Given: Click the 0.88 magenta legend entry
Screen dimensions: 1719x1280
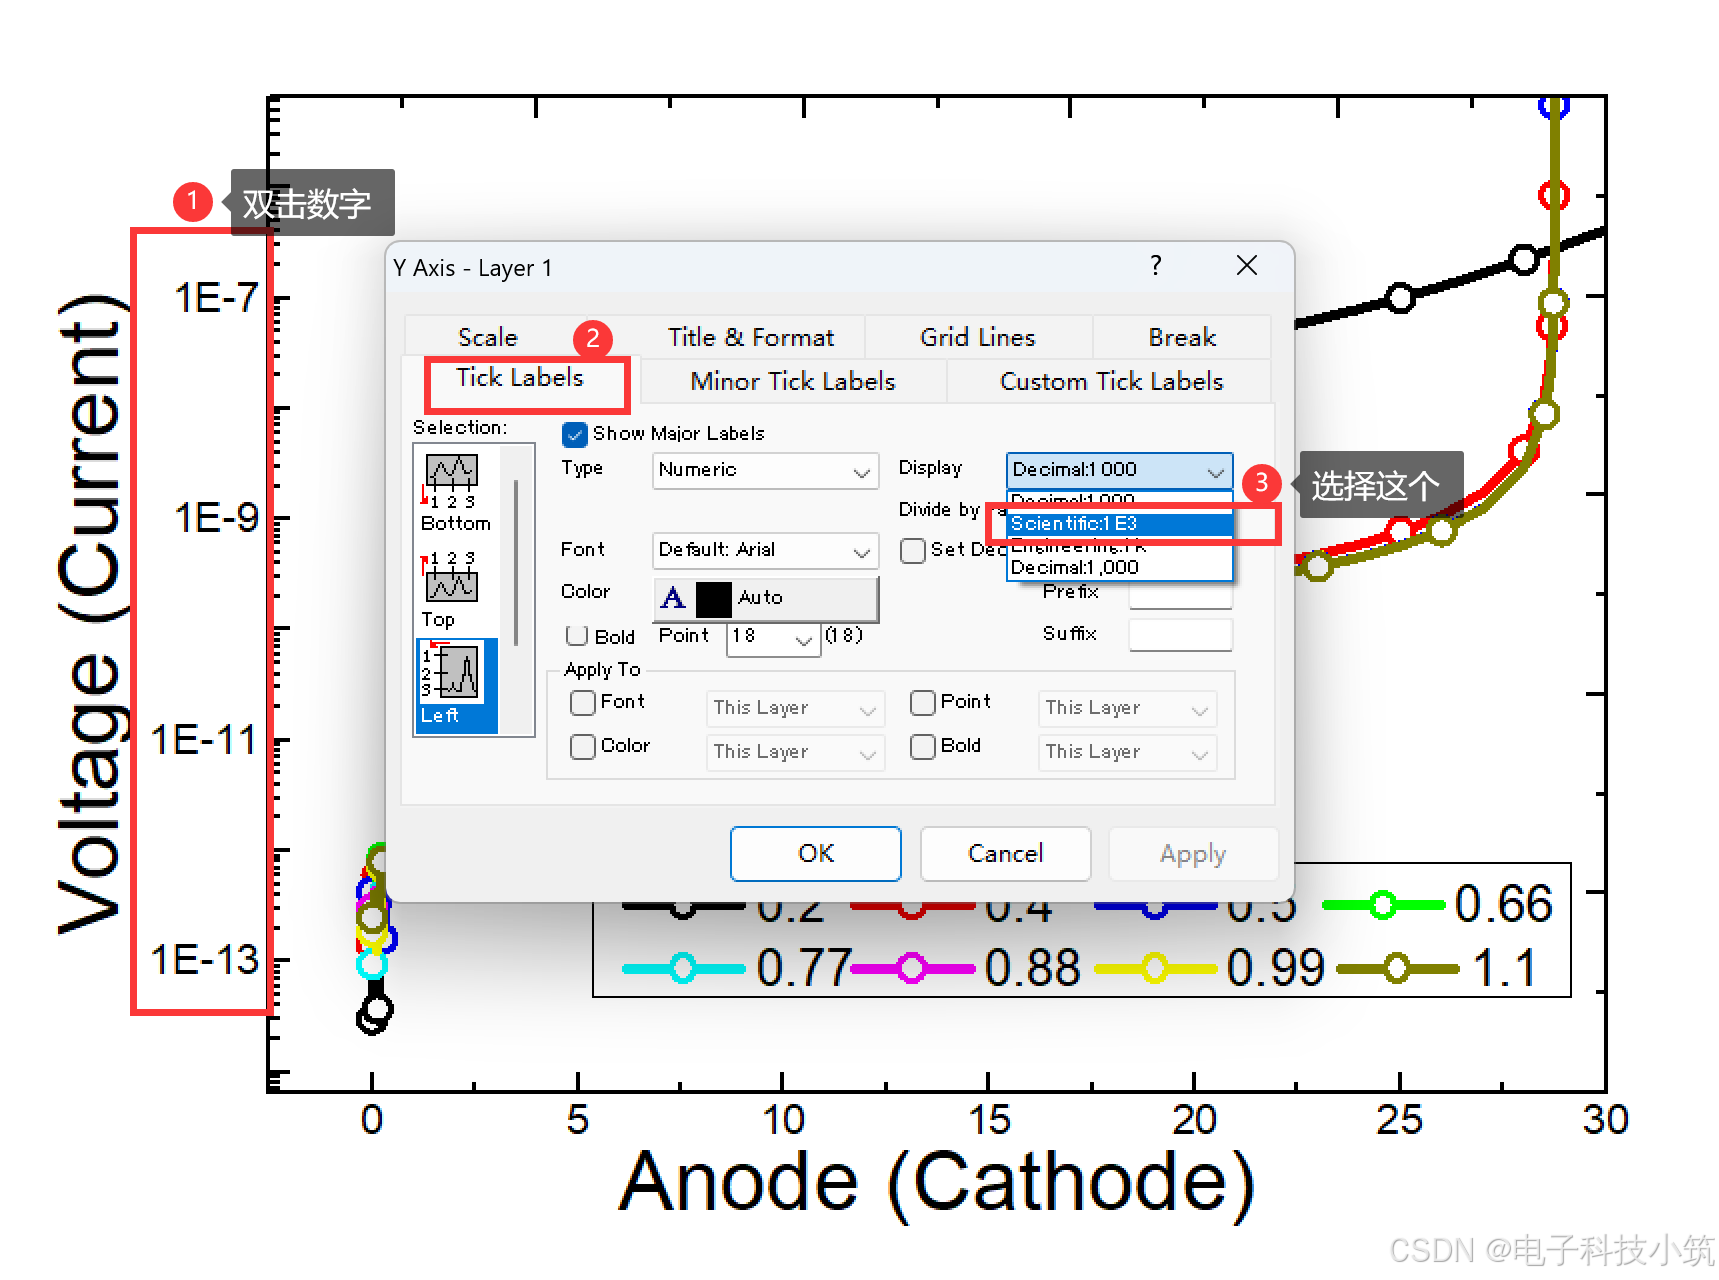Looking at the screenshot, I should pyautogui.click(x=966, y=968).
